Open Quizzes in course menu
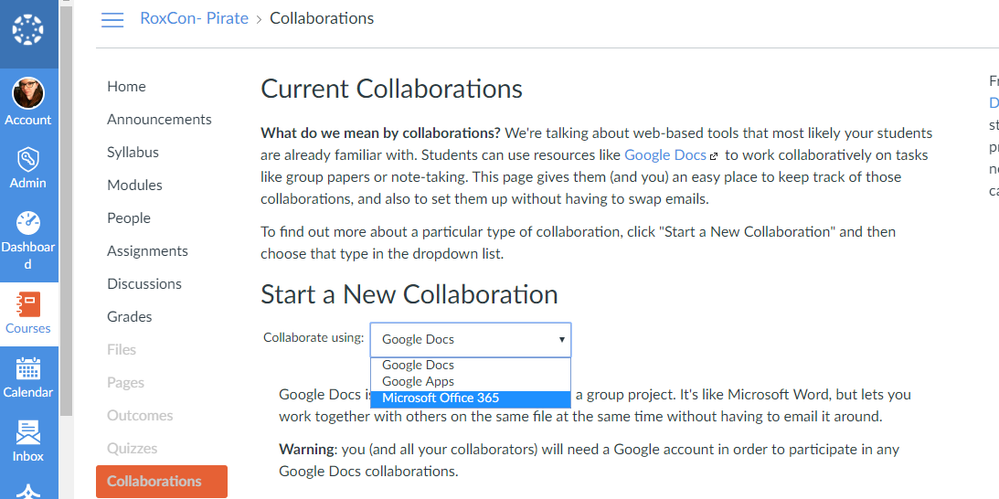The width and height of the screenshot is (999, 499). (132, 449)
